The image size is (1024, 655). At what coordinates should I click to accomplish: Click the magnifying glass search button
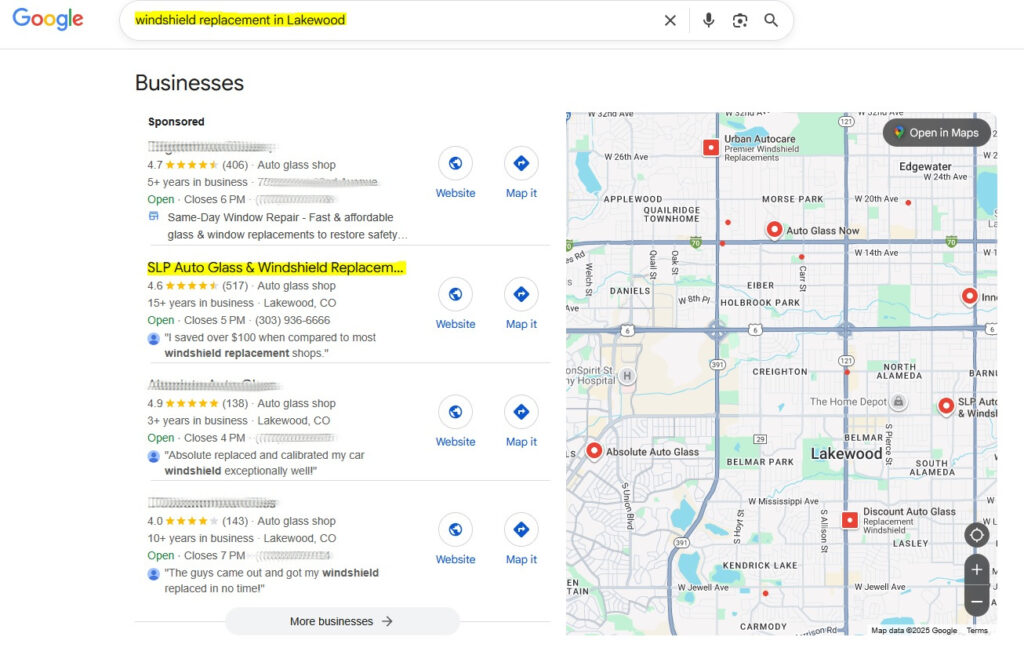tap(771, 21)
